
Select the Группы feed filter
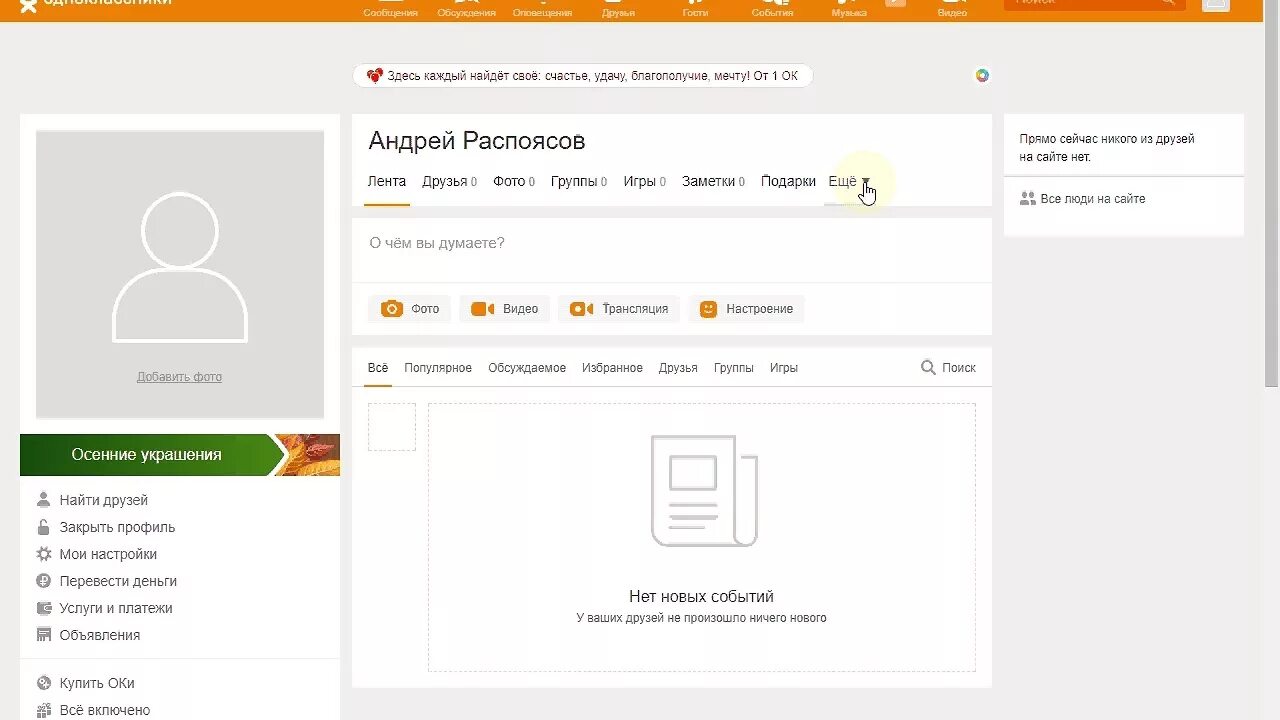(x=734, y=368)
